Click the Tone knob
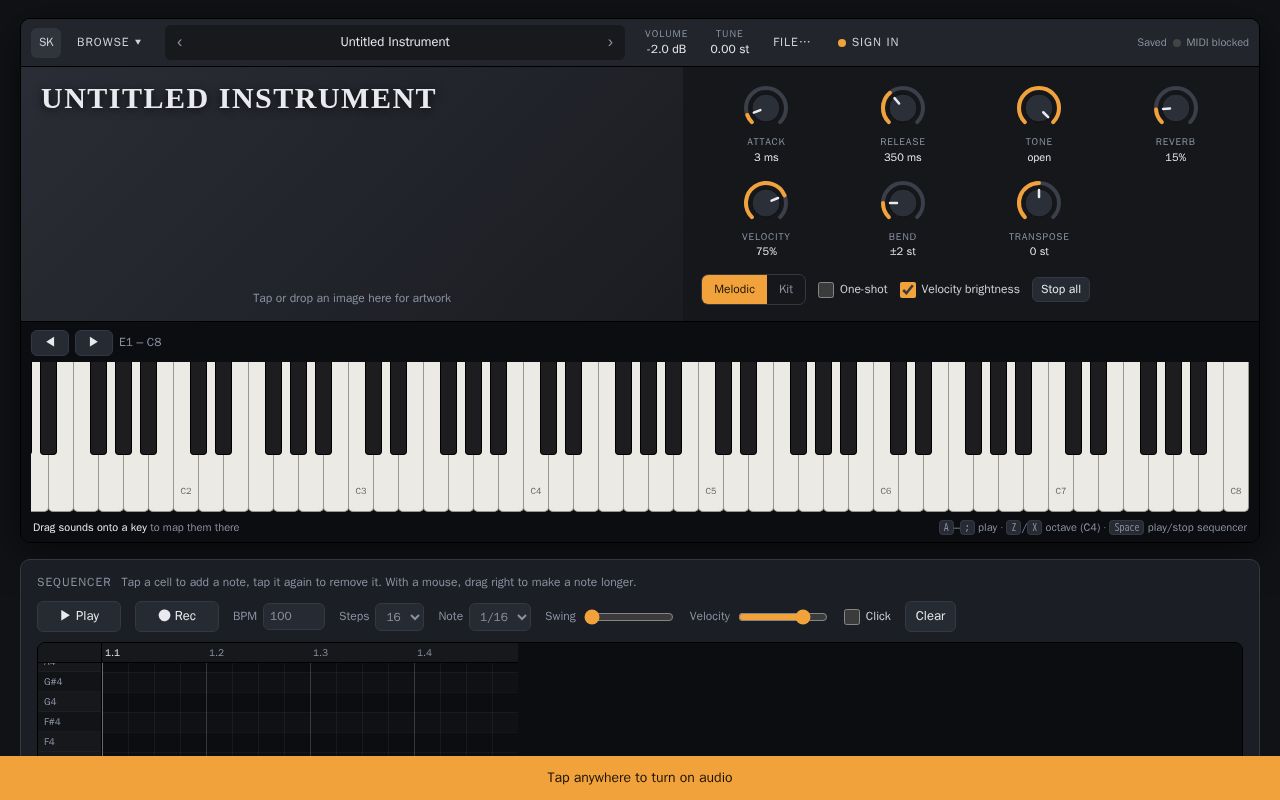 click(1039, 108)
